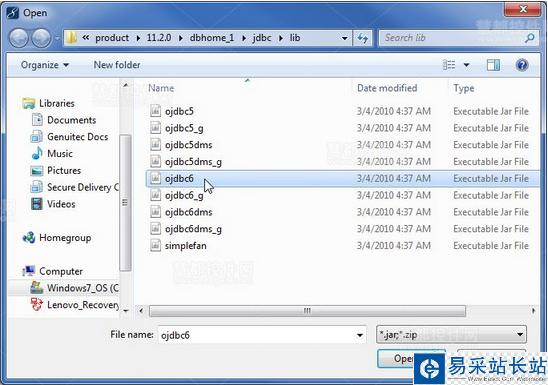Click file list scroll left arrow

pyautogui.click(x=141, y=311)
